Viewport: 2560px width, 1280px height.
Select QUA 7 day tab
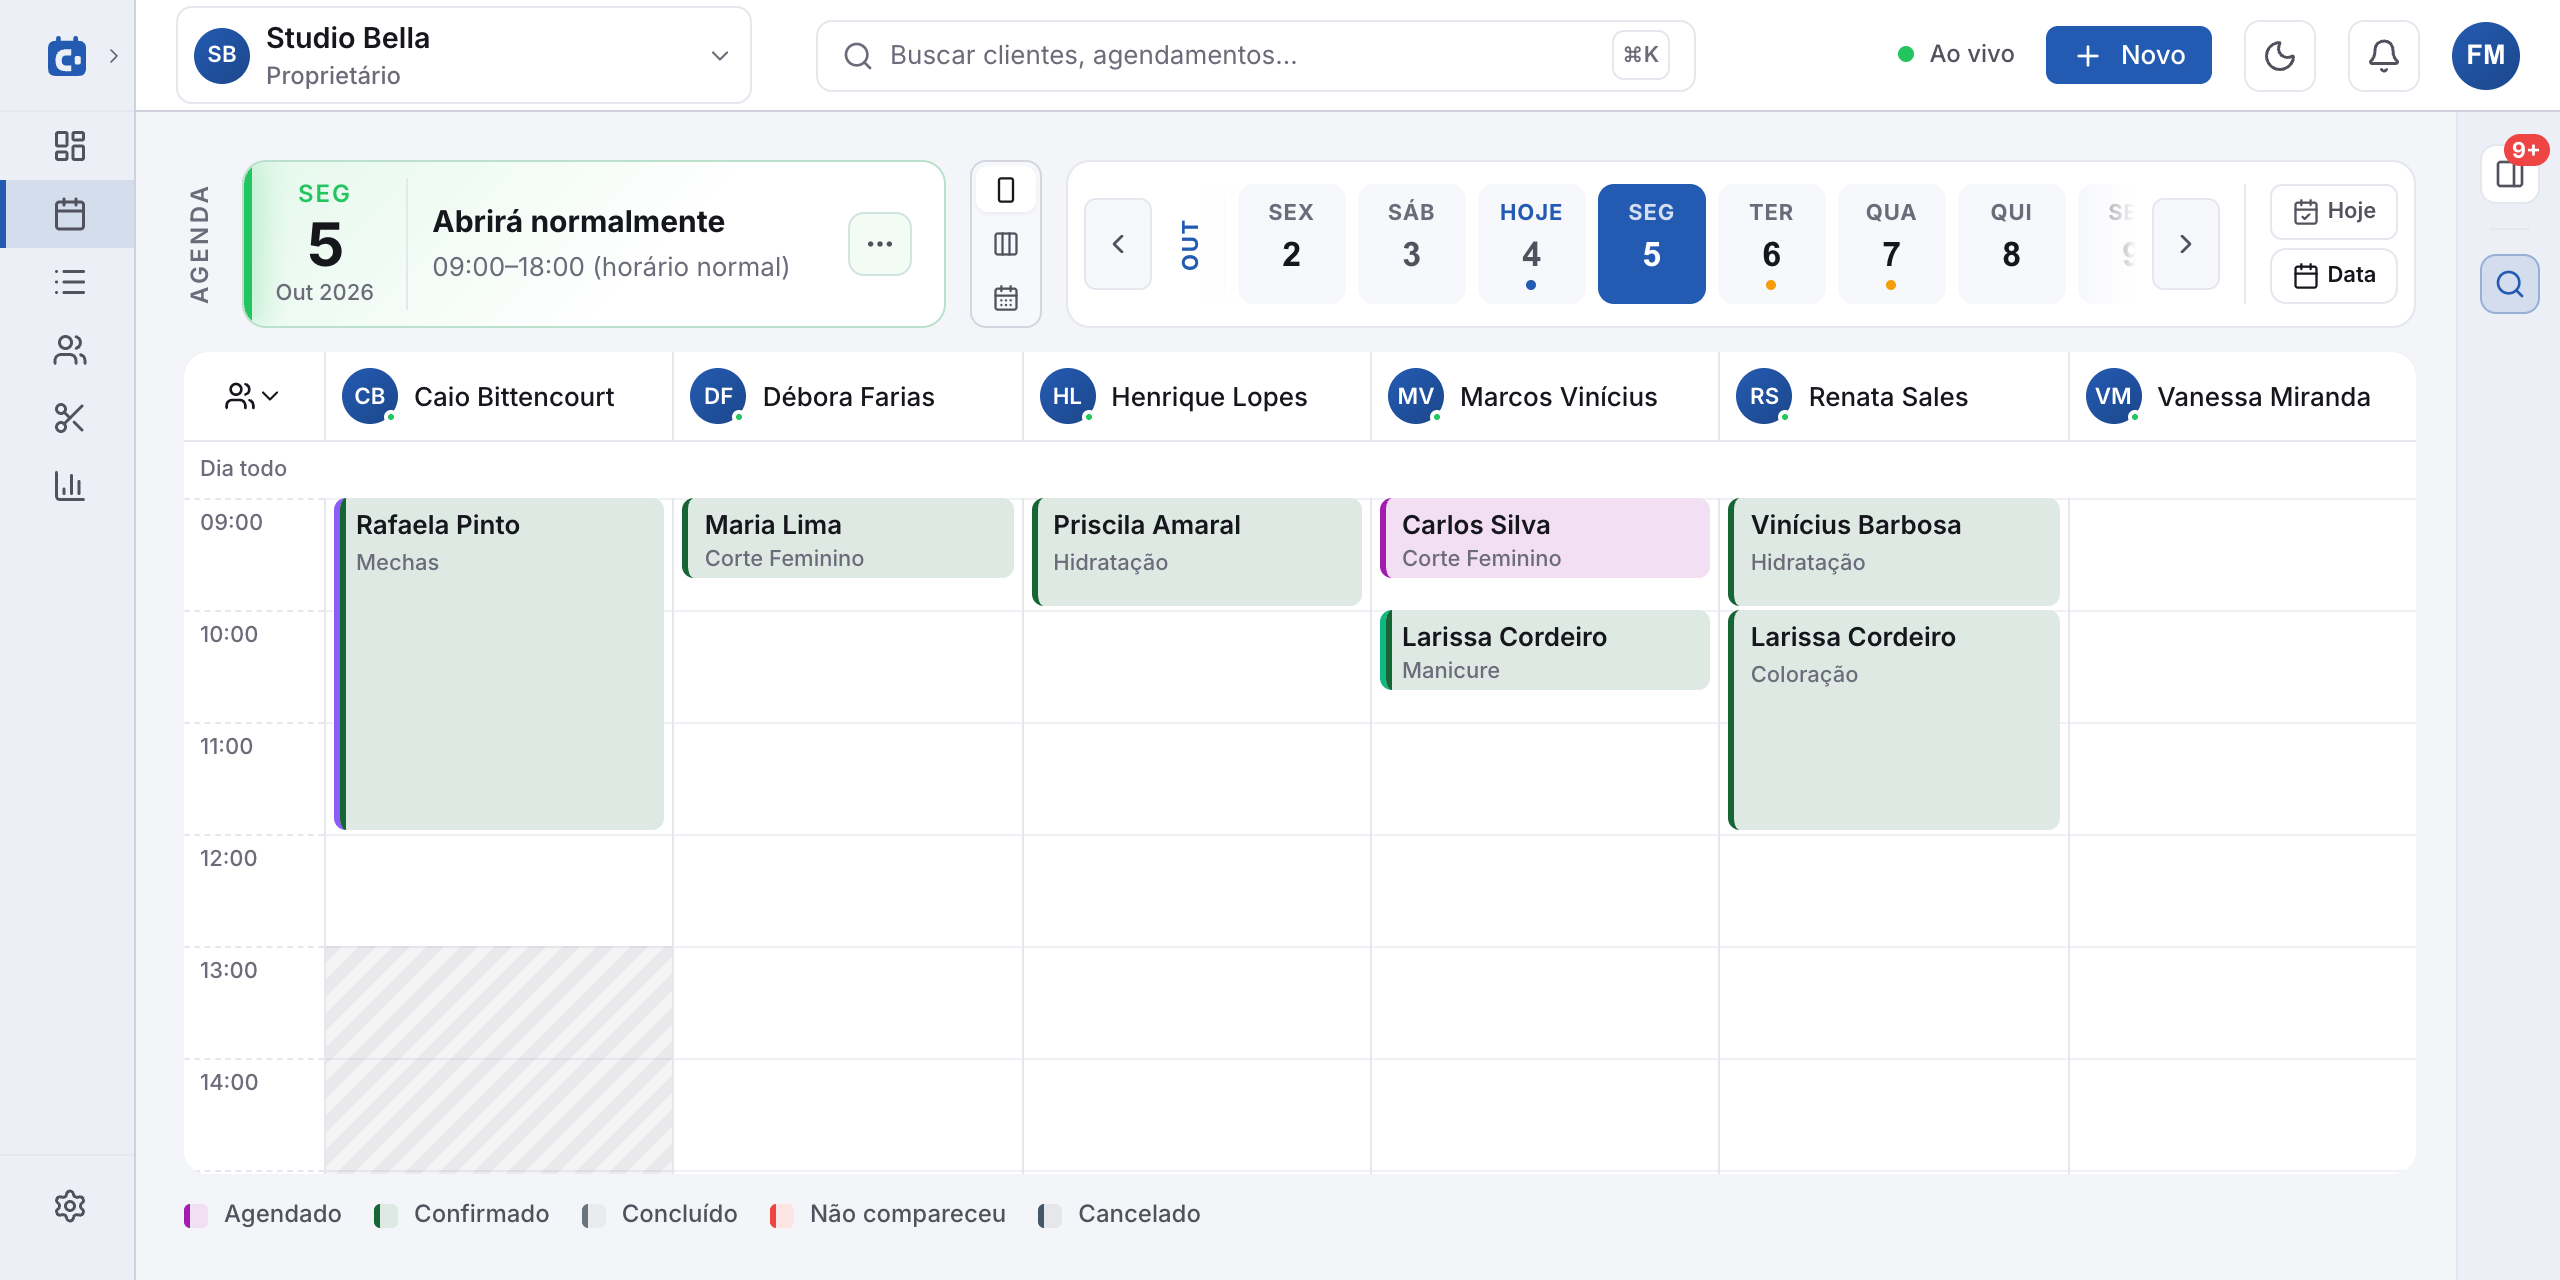[1891, 244]
